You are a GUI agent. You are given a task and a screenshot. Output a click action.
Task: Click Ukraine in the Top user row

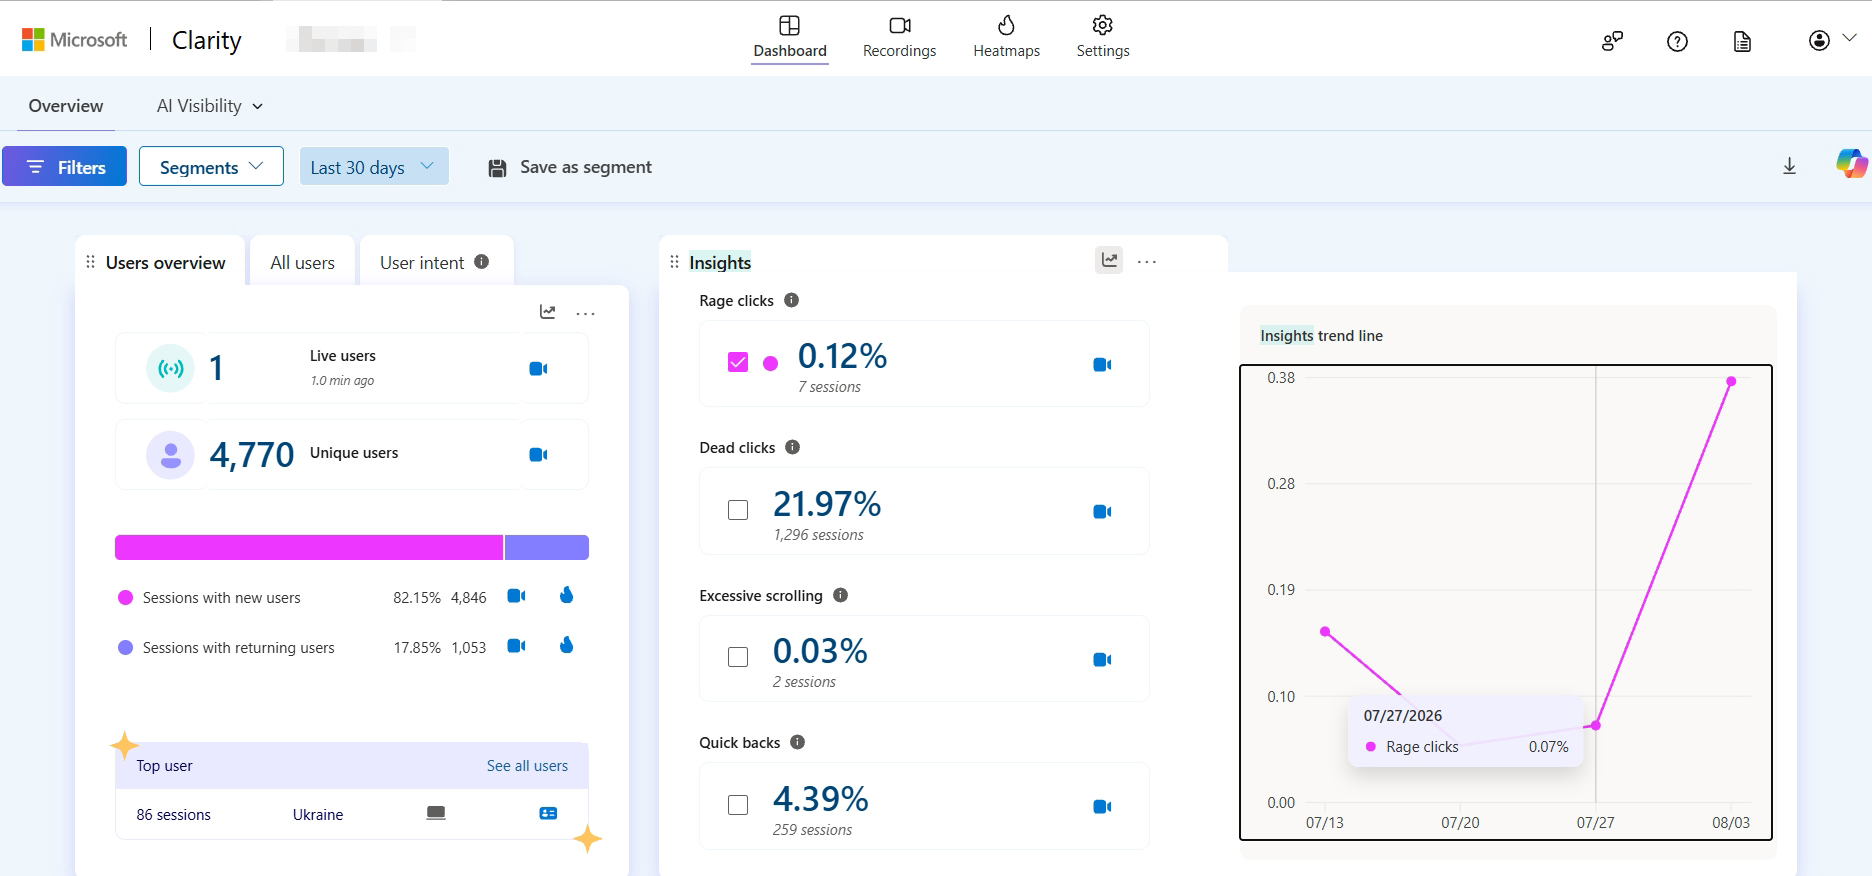coord(318,815)
